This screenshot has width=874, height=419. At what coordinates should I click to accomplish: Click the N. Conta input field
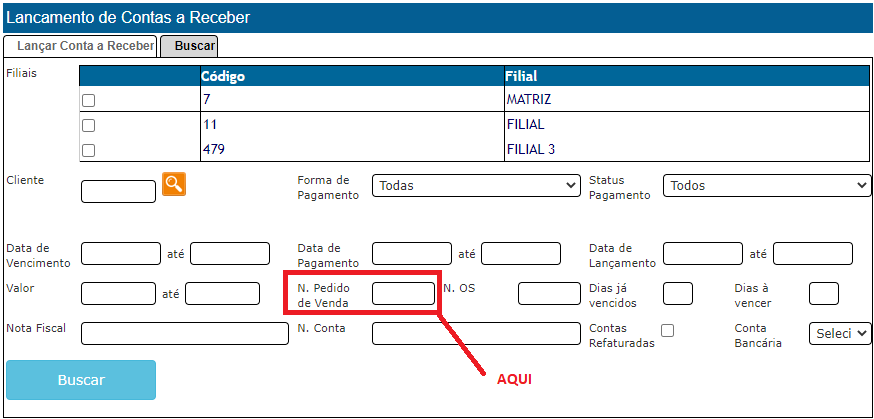point(476,334)
